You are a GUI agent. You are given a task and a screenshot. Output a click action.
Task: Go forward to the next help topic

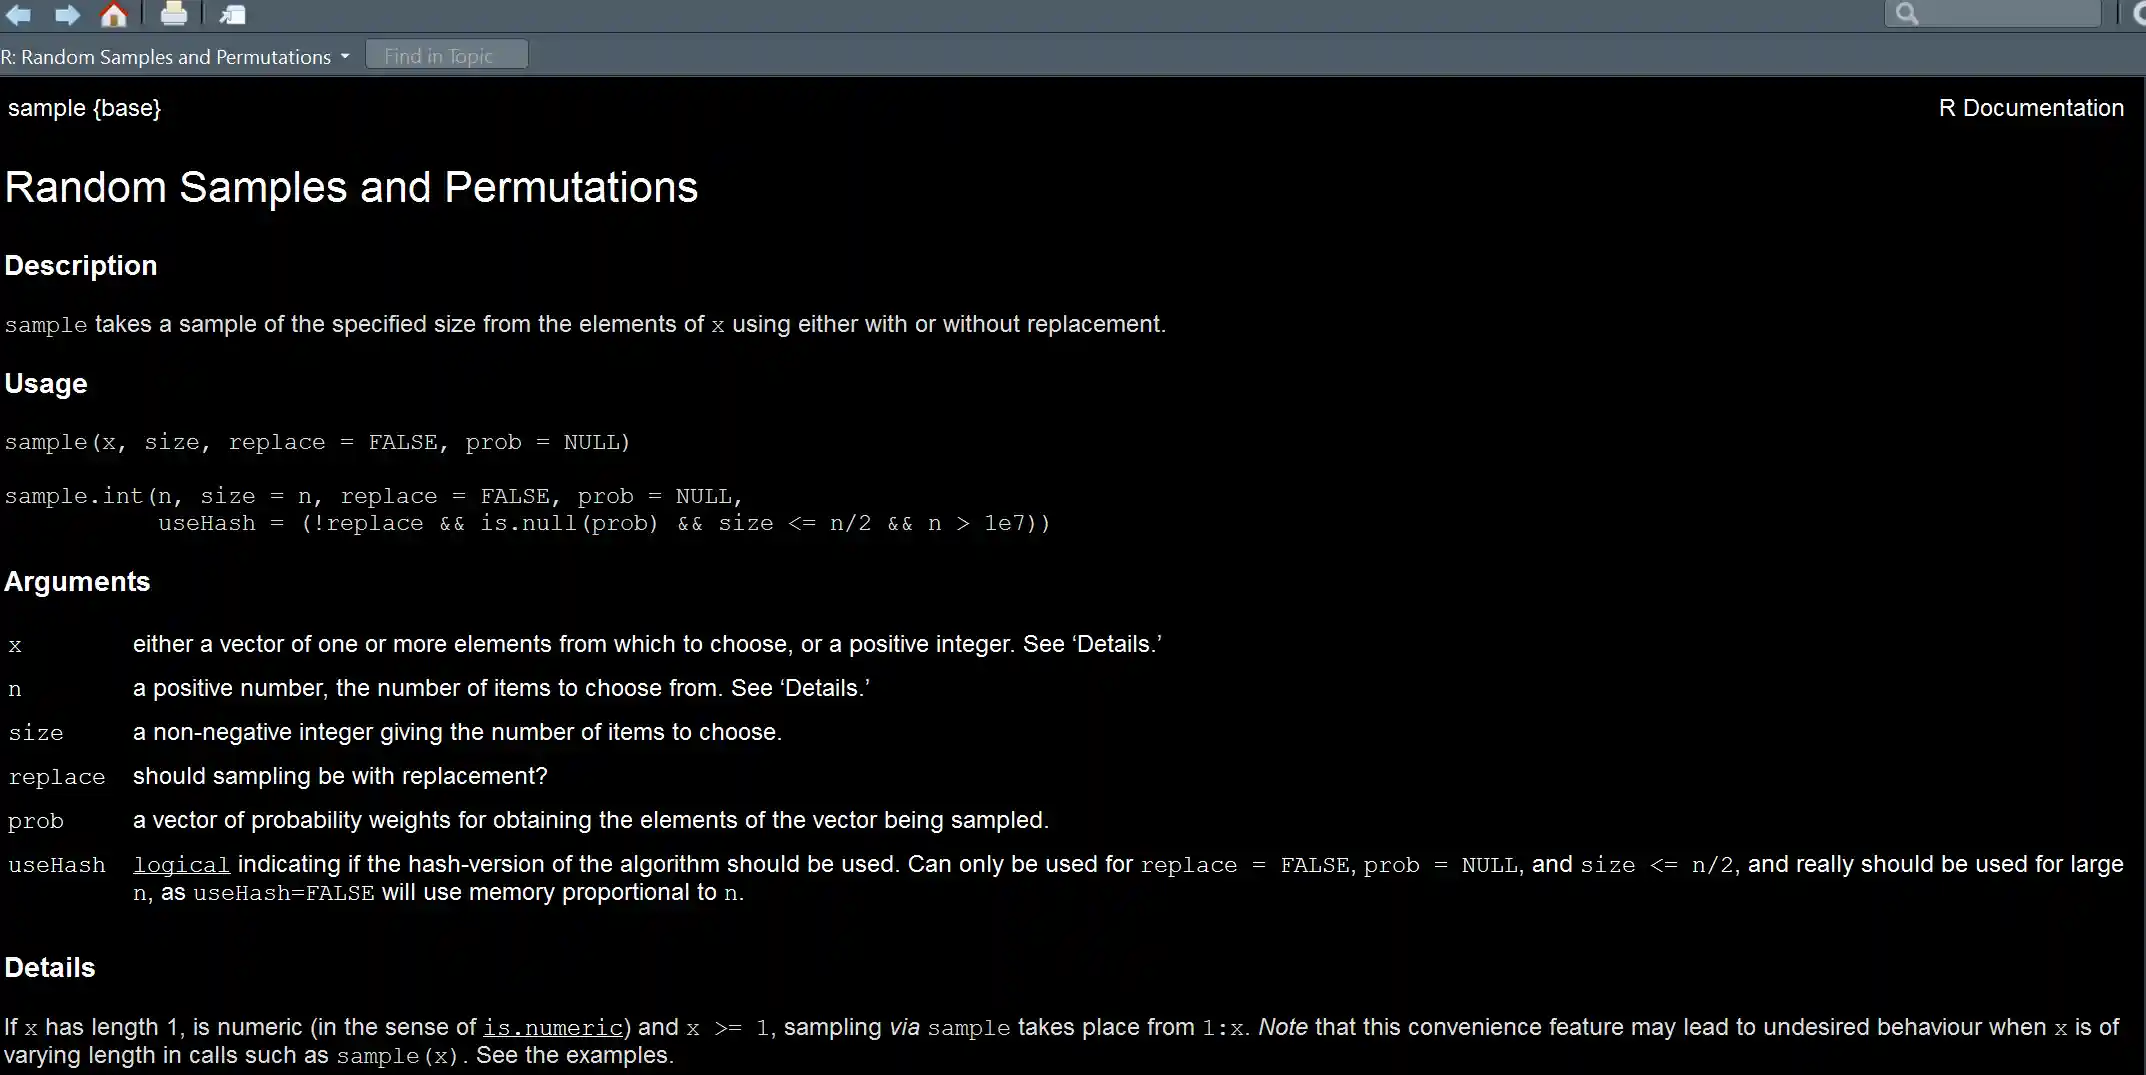67,15
